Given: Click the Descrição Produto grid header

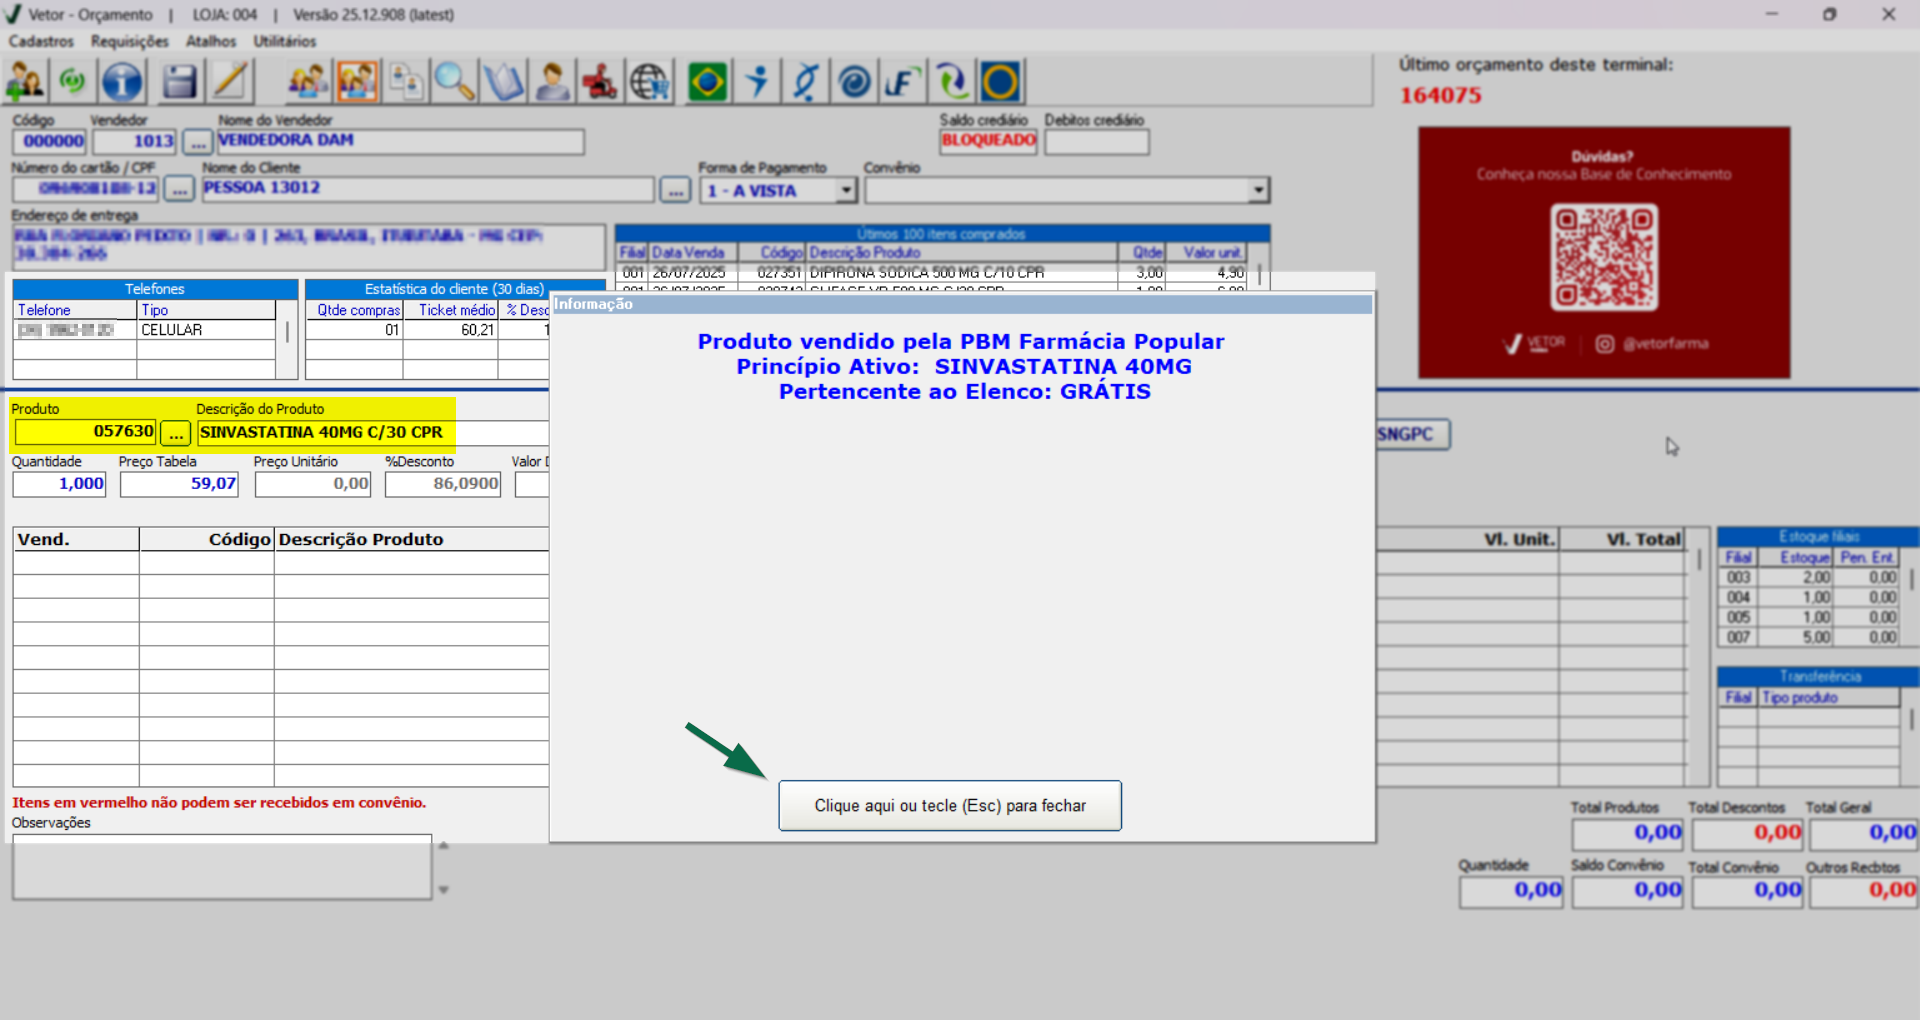Looking at the screenshot, I should point(411,539).
